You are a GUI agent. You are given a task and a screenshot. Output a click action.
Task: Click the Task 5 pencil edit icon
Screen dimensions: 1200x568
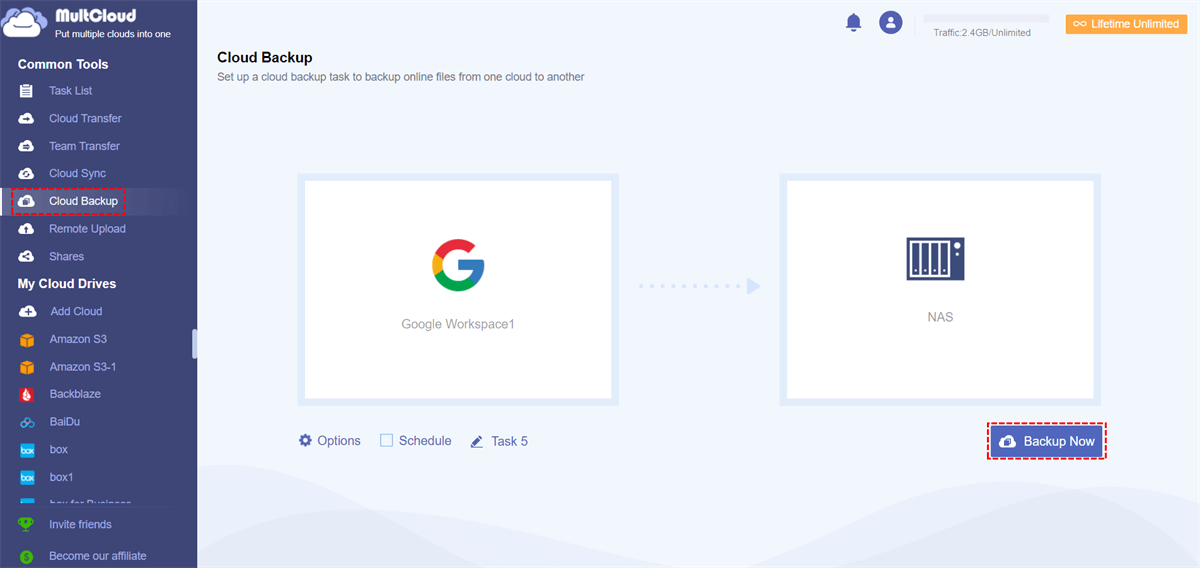pos(477,441)
